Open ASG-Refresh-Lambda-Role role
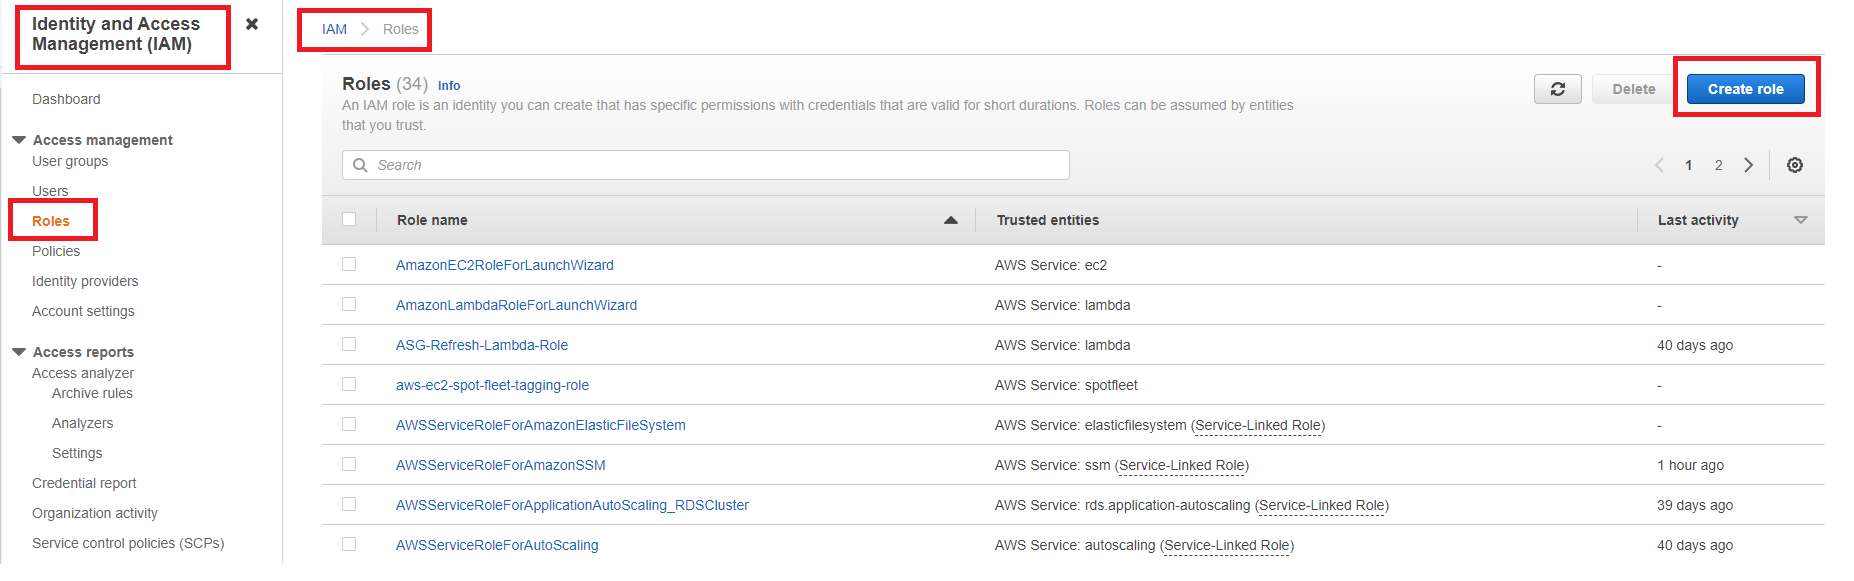Viewport: 1854px width, 581px height. tap(482, 345)
